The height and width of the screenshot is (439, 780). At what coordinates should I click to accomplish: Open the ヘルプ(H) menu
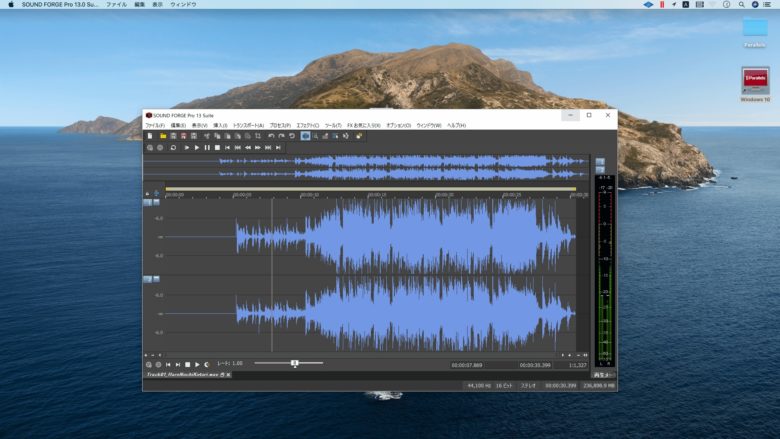(456, 125)
